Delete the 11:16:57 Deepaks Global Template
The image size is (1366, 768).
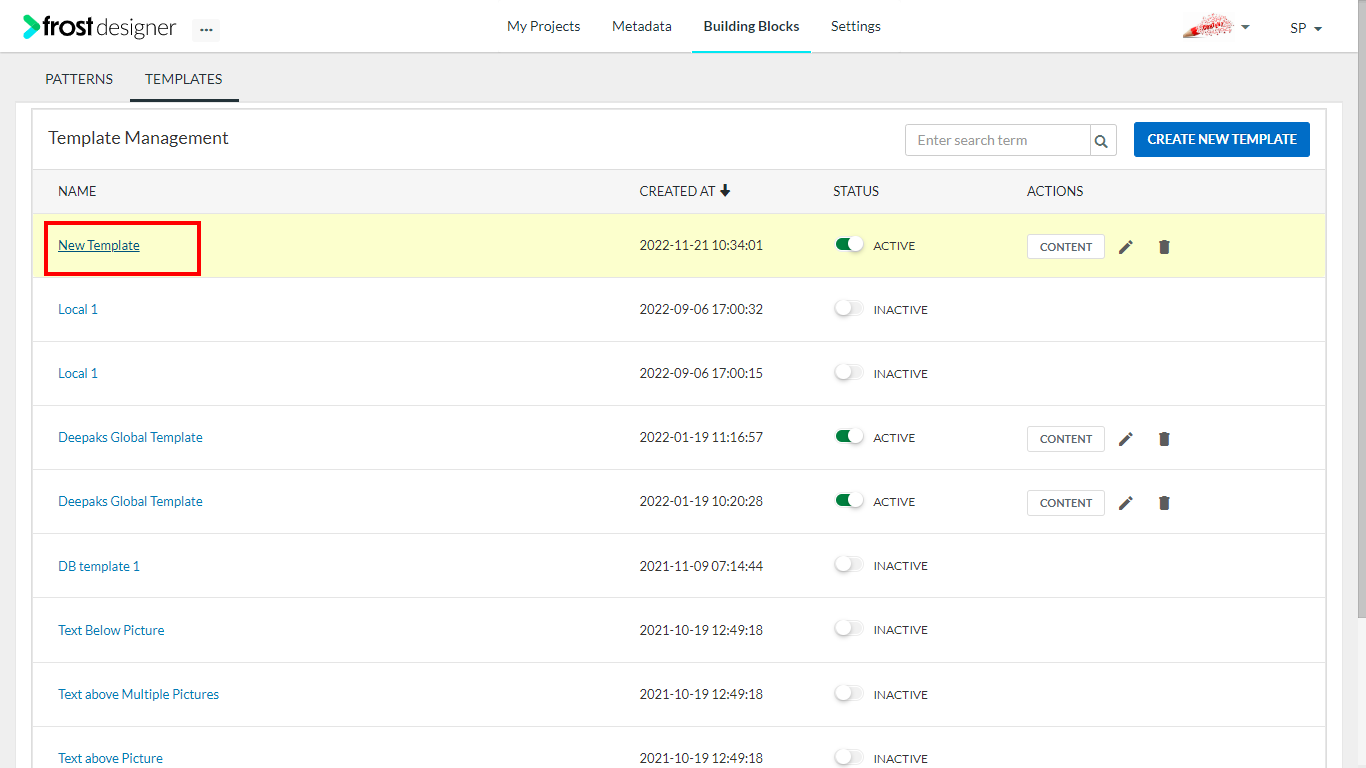(1164, 439)
